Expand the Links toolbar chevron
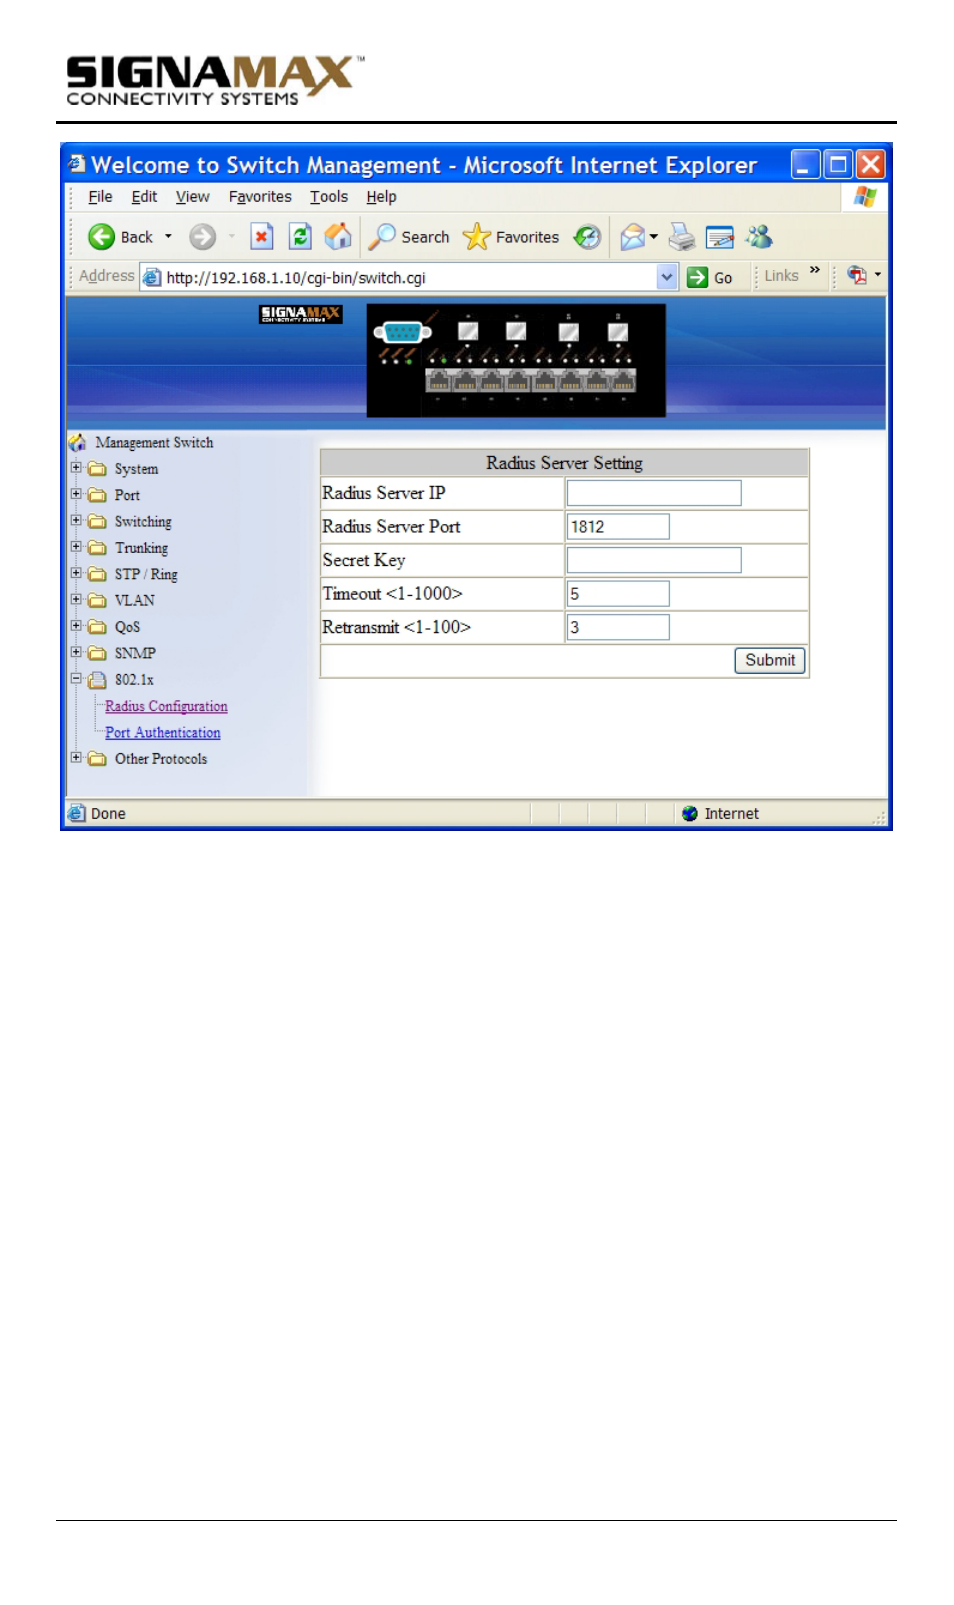 tap(815, 270)
